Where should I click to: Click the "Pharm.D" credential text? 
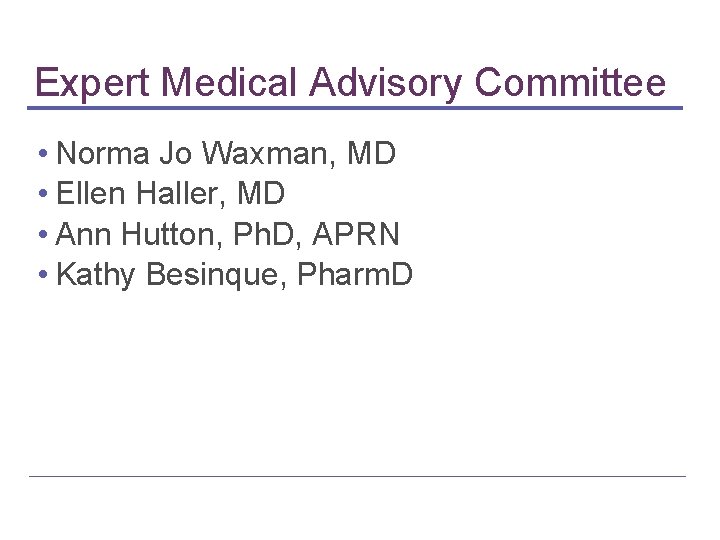click(x=354, y=274)
